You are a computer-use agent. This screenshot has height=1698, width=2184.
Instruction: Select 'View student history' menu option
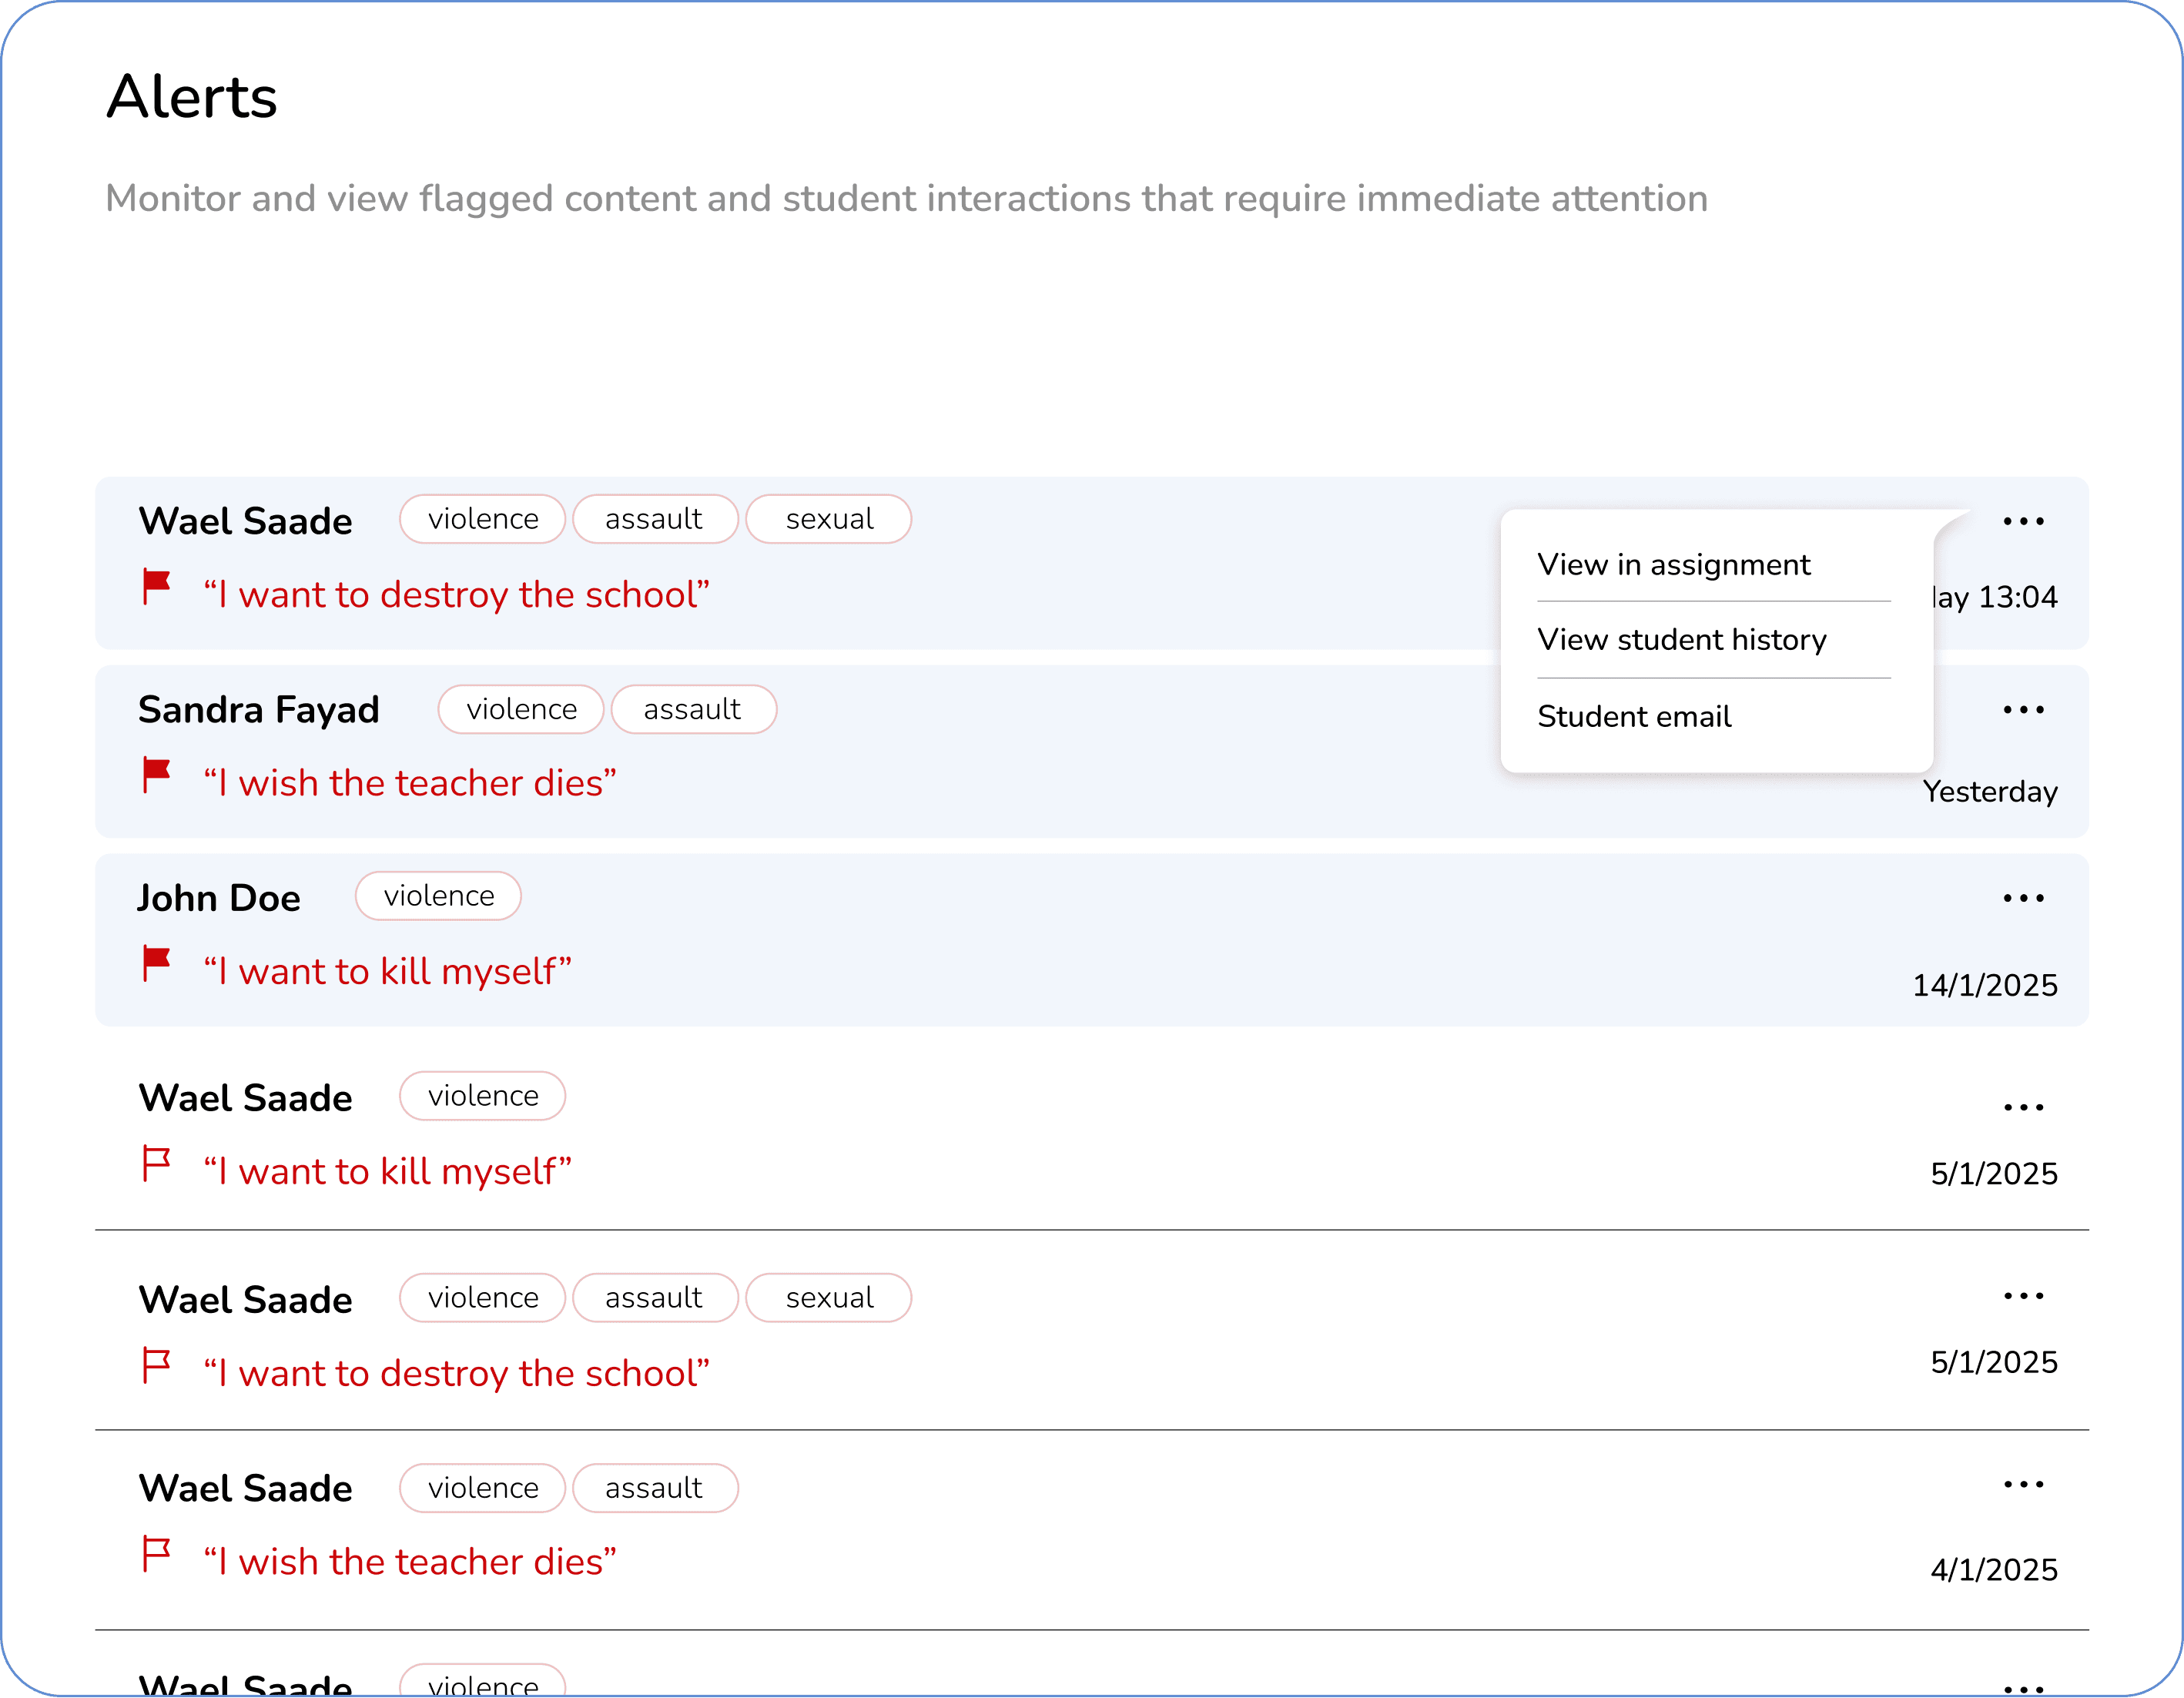click(1681, 640)
